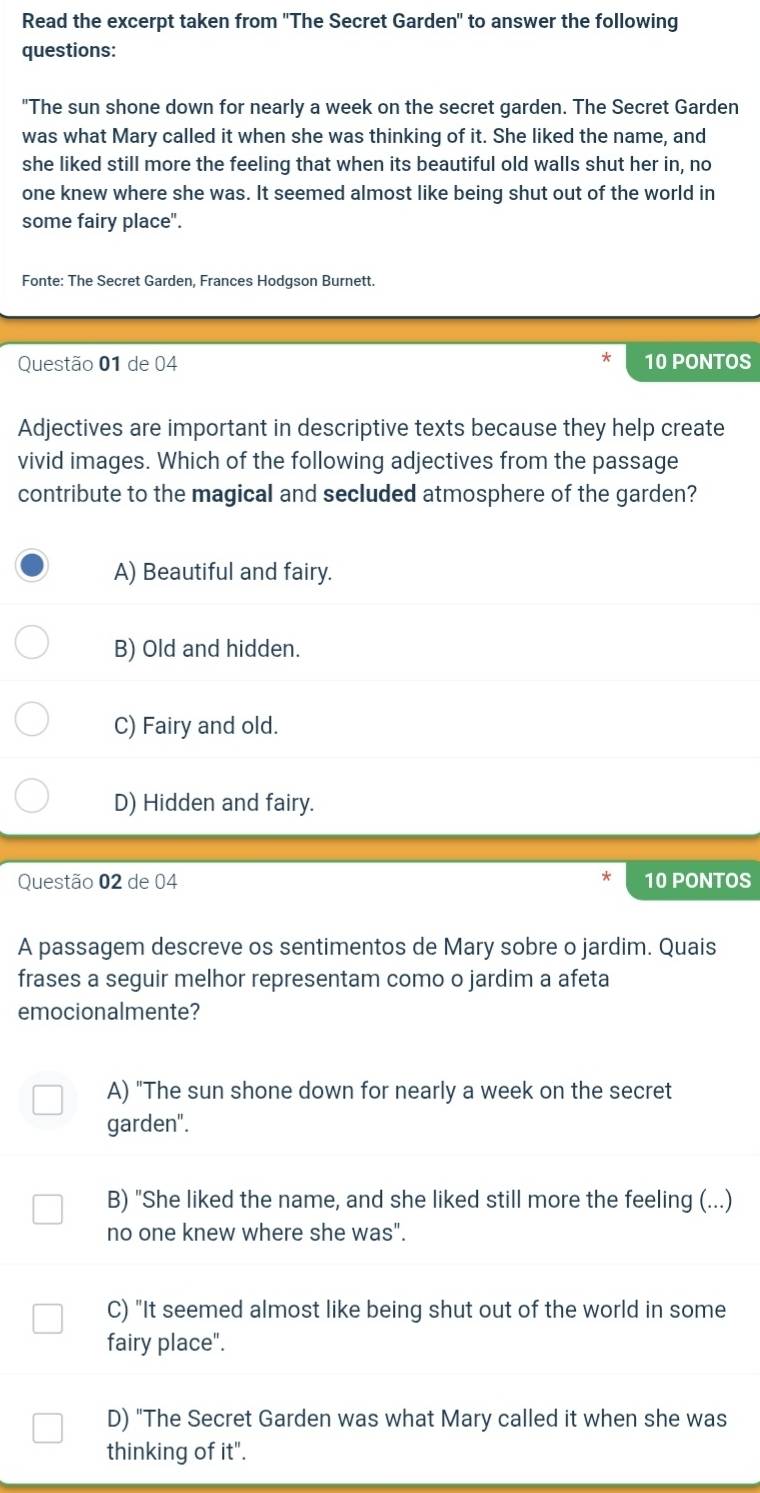760x1493 pixels.
Task: Pick radio option C) Fairy and old
Action: tap(33, 720)
